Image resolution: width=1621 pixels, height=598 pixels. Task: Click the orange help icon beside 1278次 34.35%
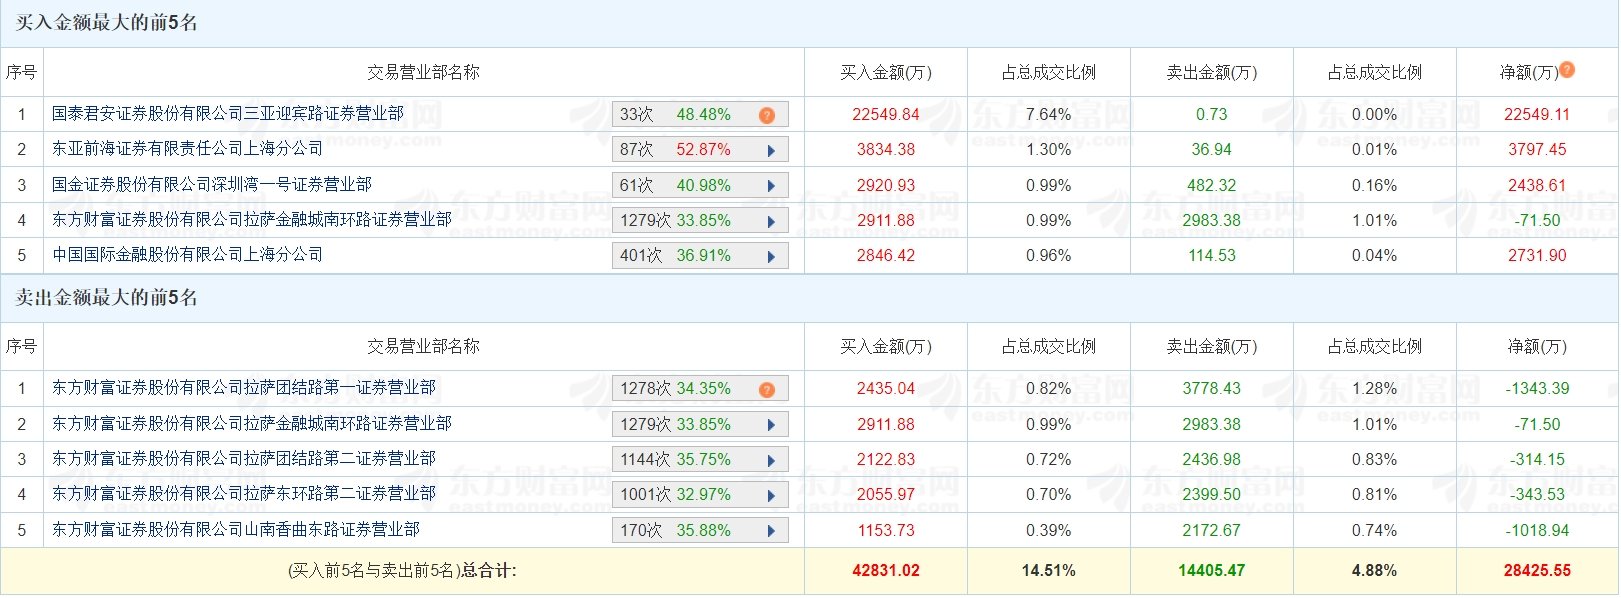pos(767,389)
